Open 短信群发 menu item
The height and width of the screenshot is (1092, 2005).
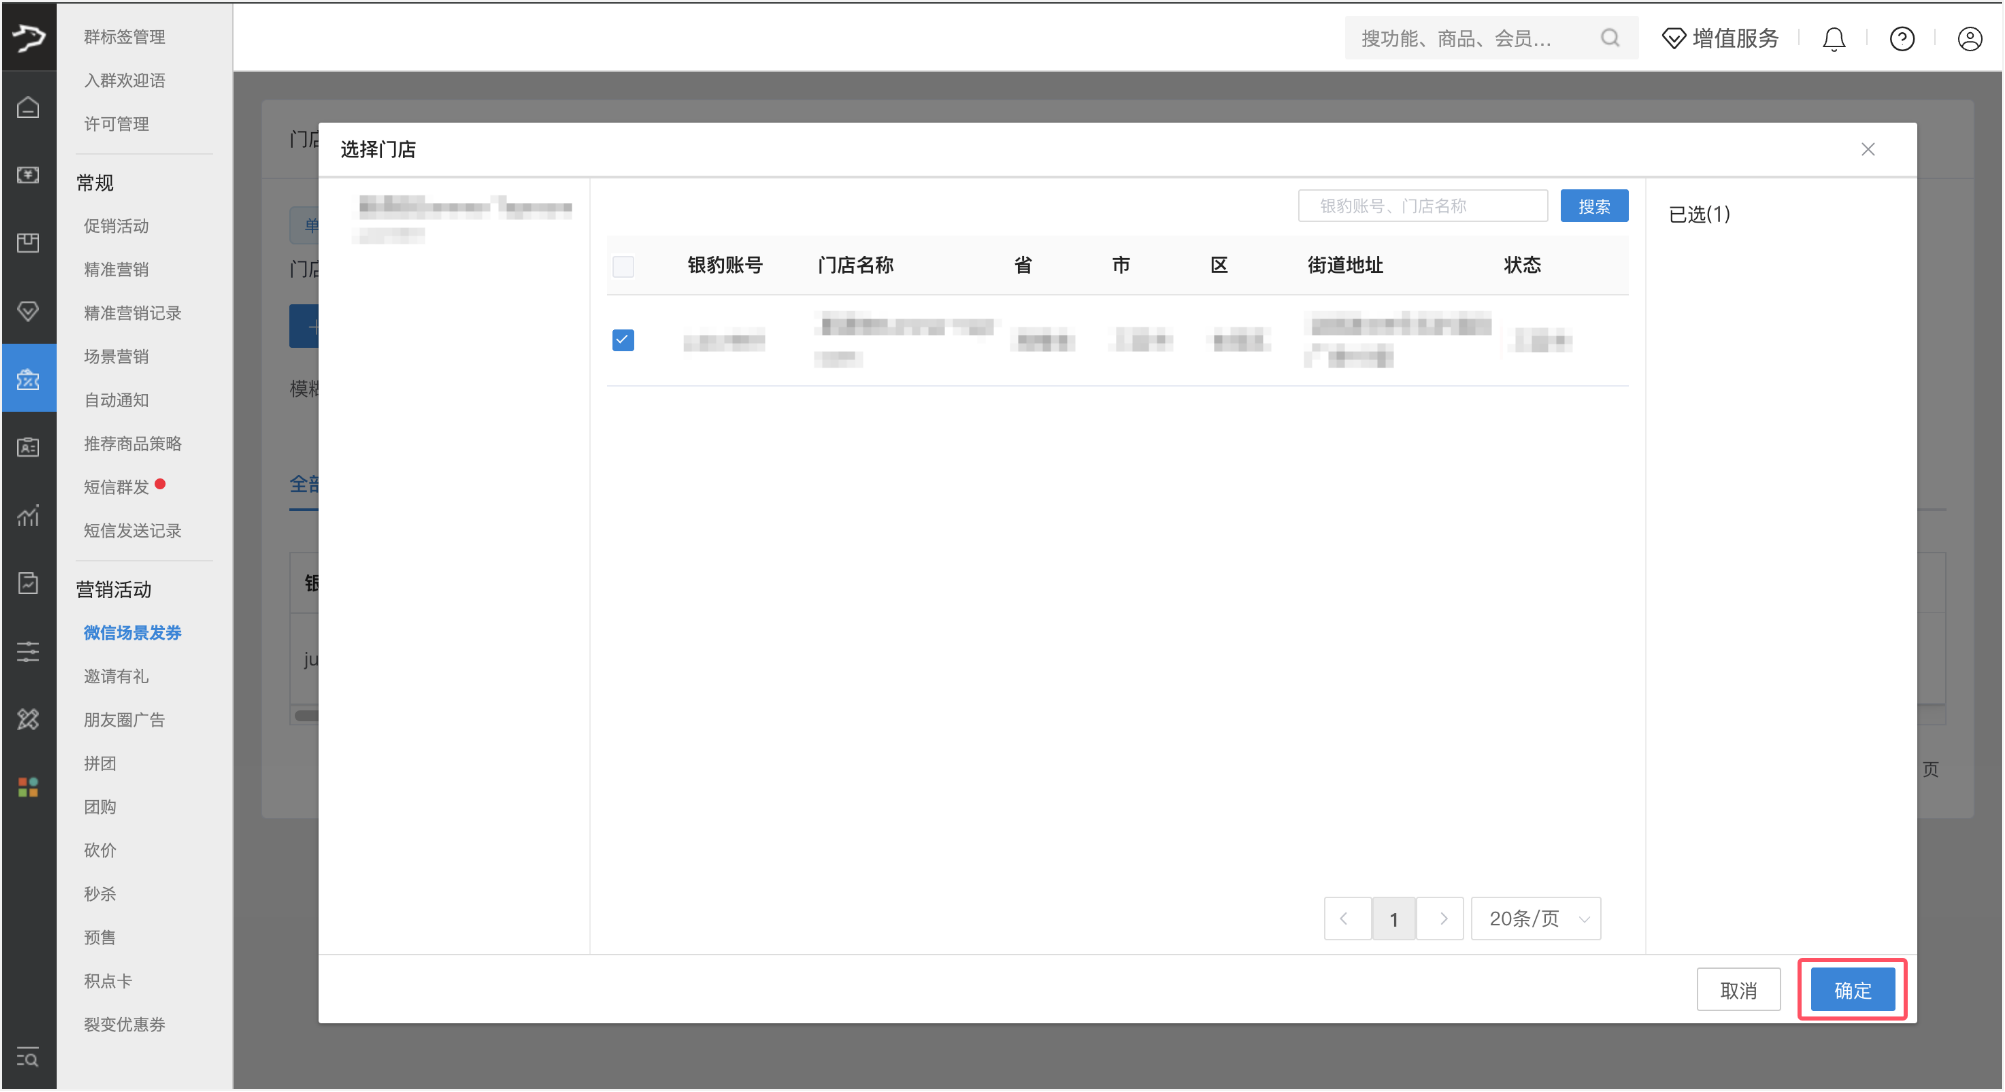116,487
